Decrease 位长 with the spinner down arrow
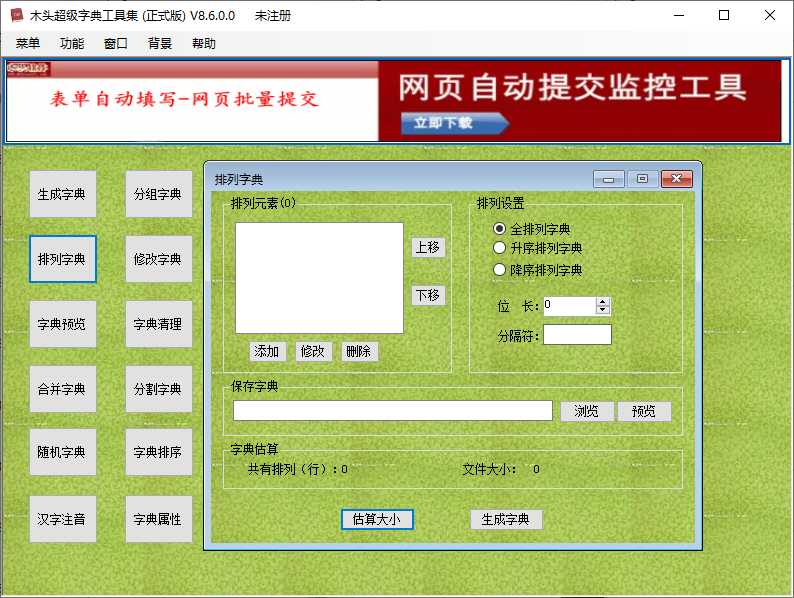The width and height of the screenshot is (794, 598). tap(602, 310)
